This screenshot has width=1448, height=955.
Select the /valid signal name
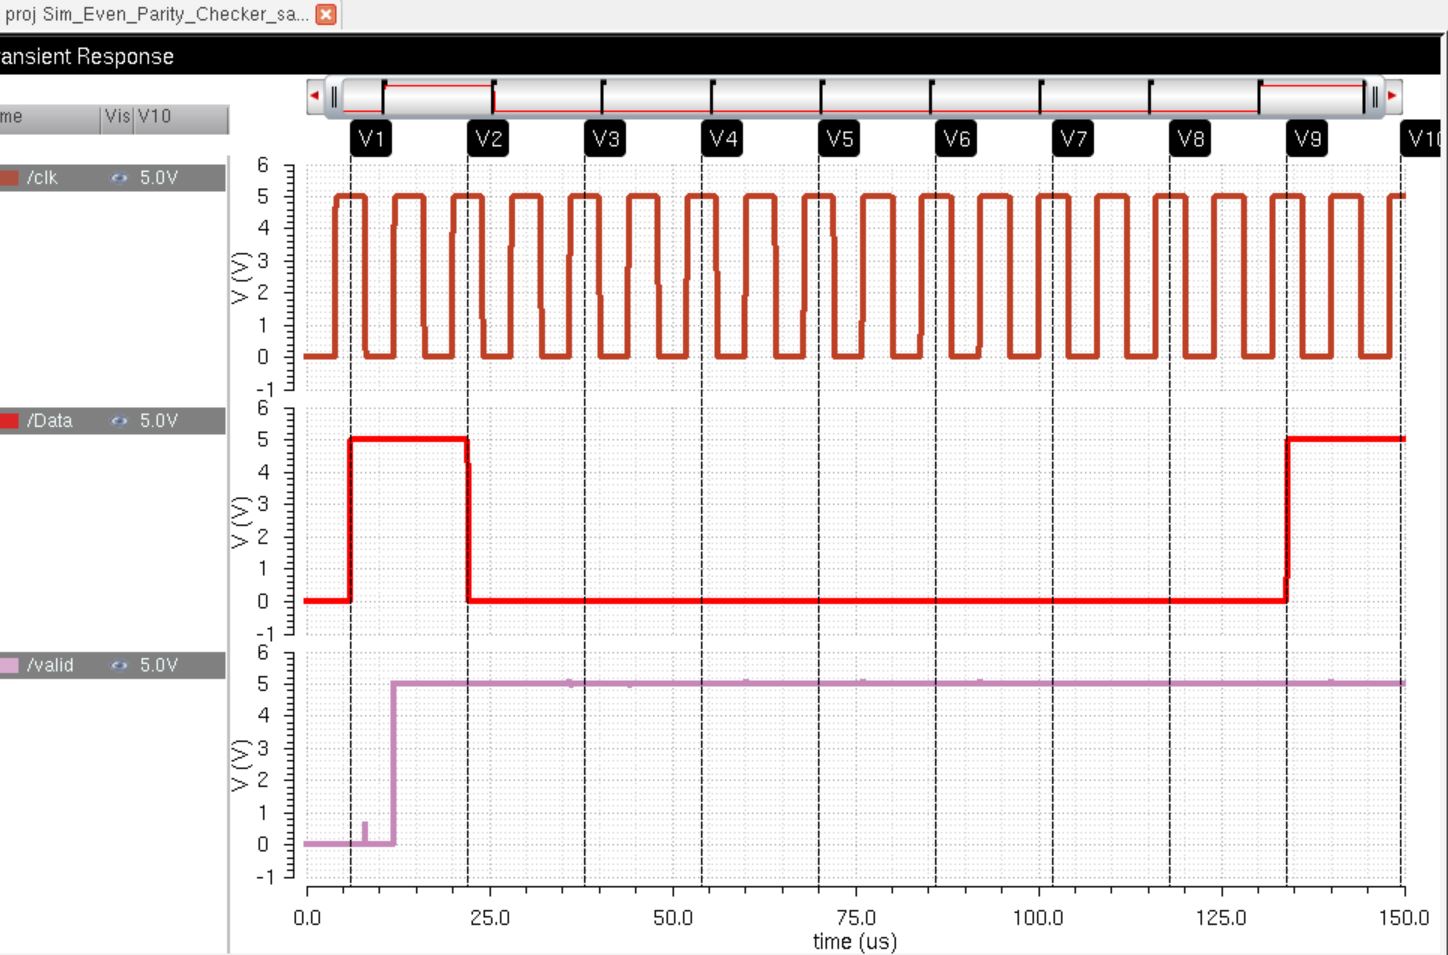click(50, 665)
